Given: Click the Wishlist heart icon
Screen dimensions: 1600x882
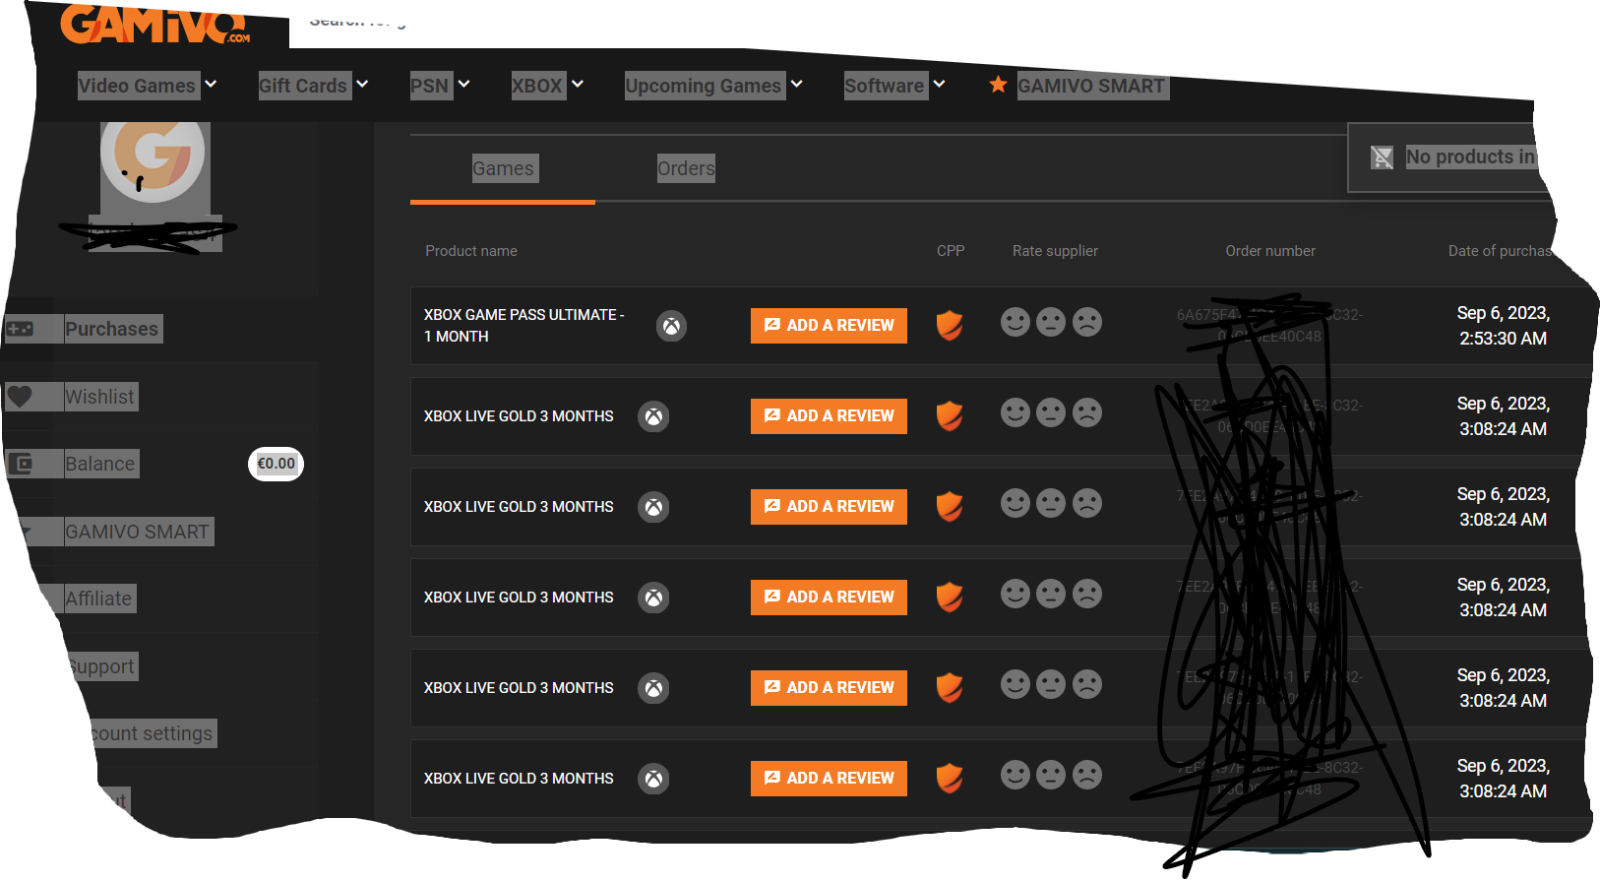Looking at the screenshot, I should (20, 396).
